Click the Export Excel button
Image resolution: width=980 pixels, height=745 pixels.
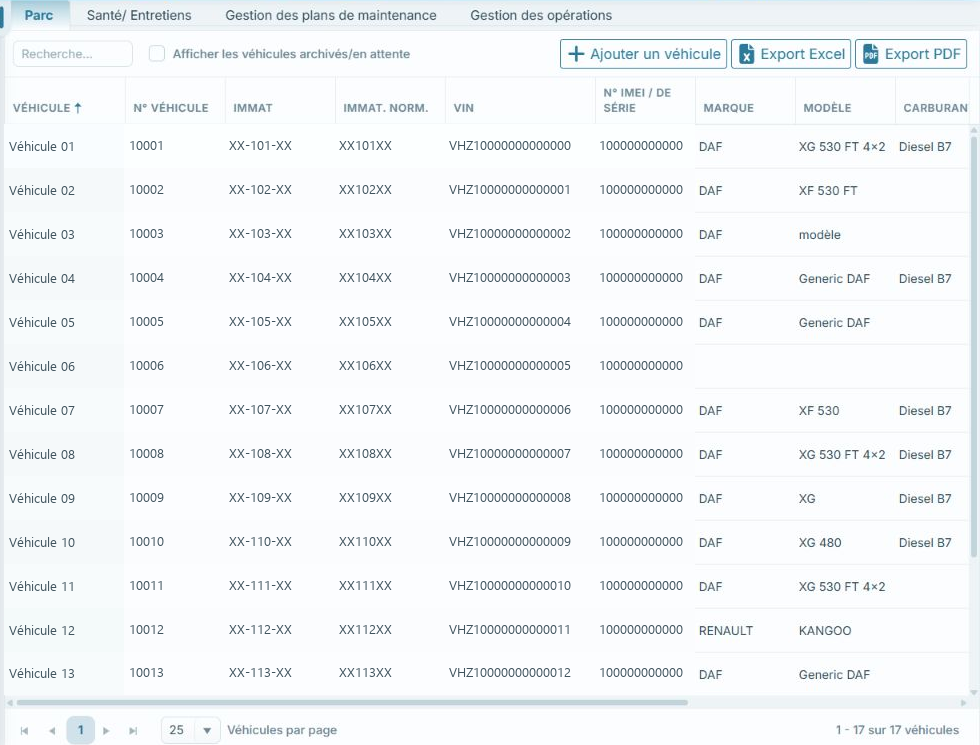[791, 54]
